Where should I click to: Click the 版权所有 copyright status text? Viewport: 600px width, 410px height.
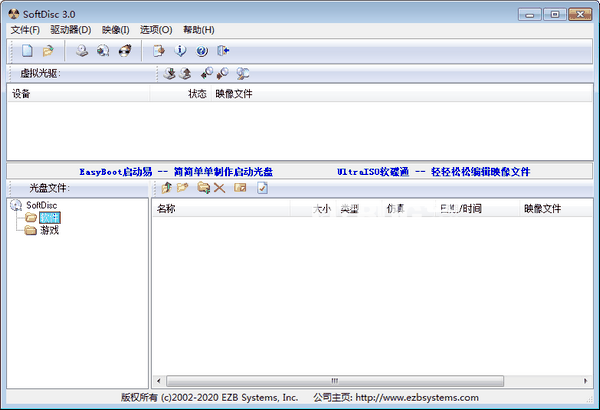pyautogui.click(x=209, y=398)
